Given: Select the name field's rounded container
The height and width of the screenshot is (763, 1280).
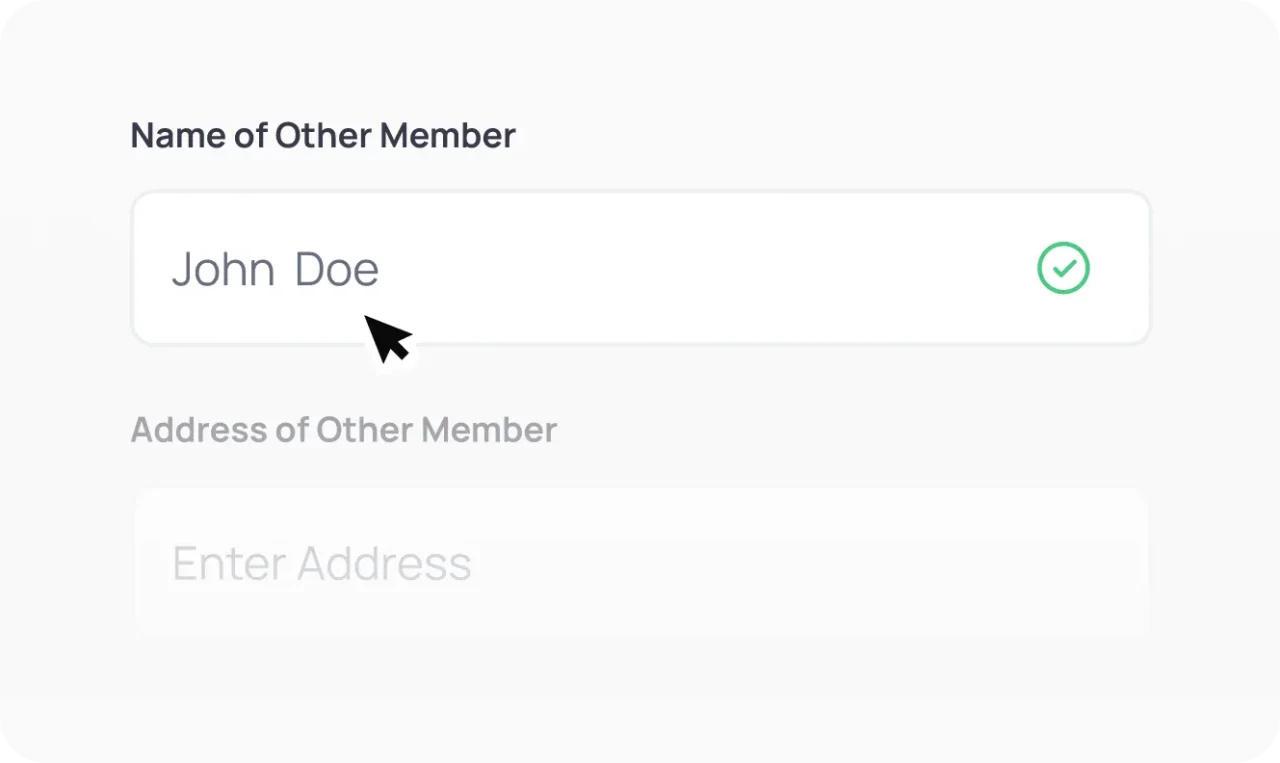Looking at the screenshot, I should pyautogui.click(x=641, y=267).
